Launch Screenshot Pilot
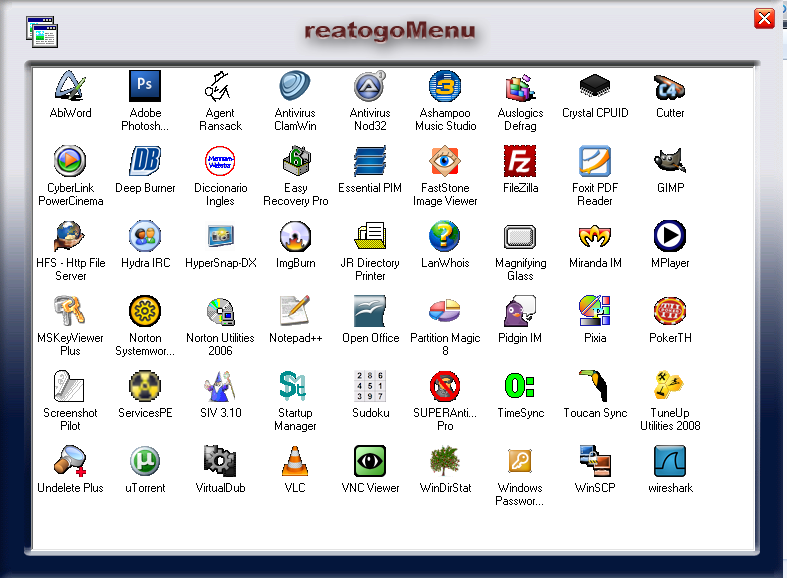Screen dimensions: 787x578 click(70, 386)
